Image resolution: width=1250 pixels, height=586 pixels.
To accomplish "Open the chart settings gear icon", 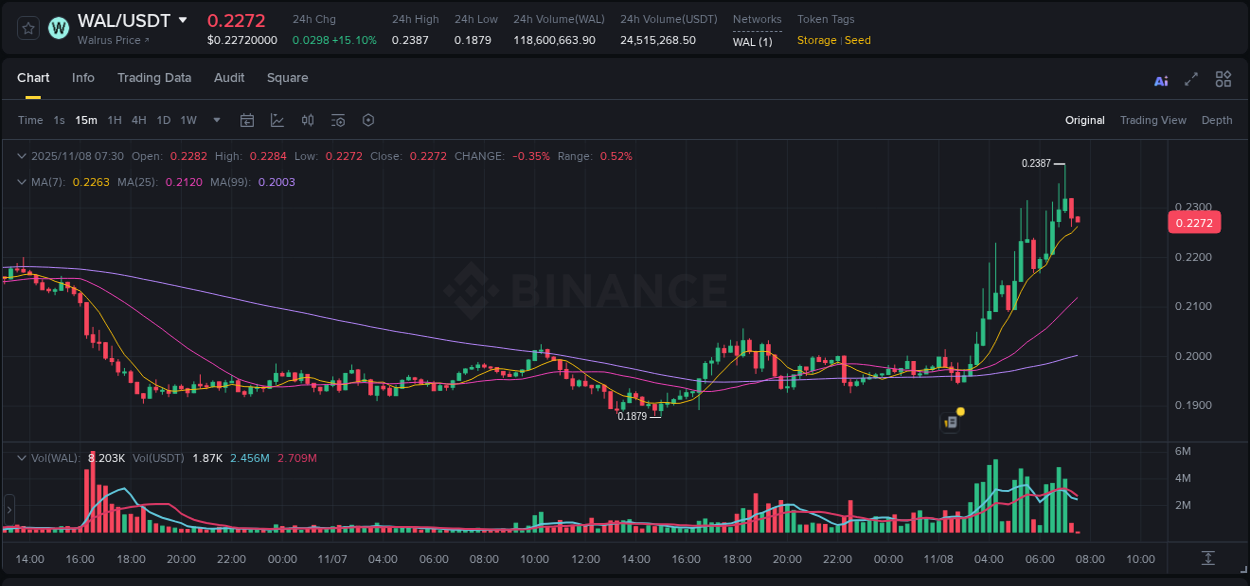I will (x=368, y=119).
